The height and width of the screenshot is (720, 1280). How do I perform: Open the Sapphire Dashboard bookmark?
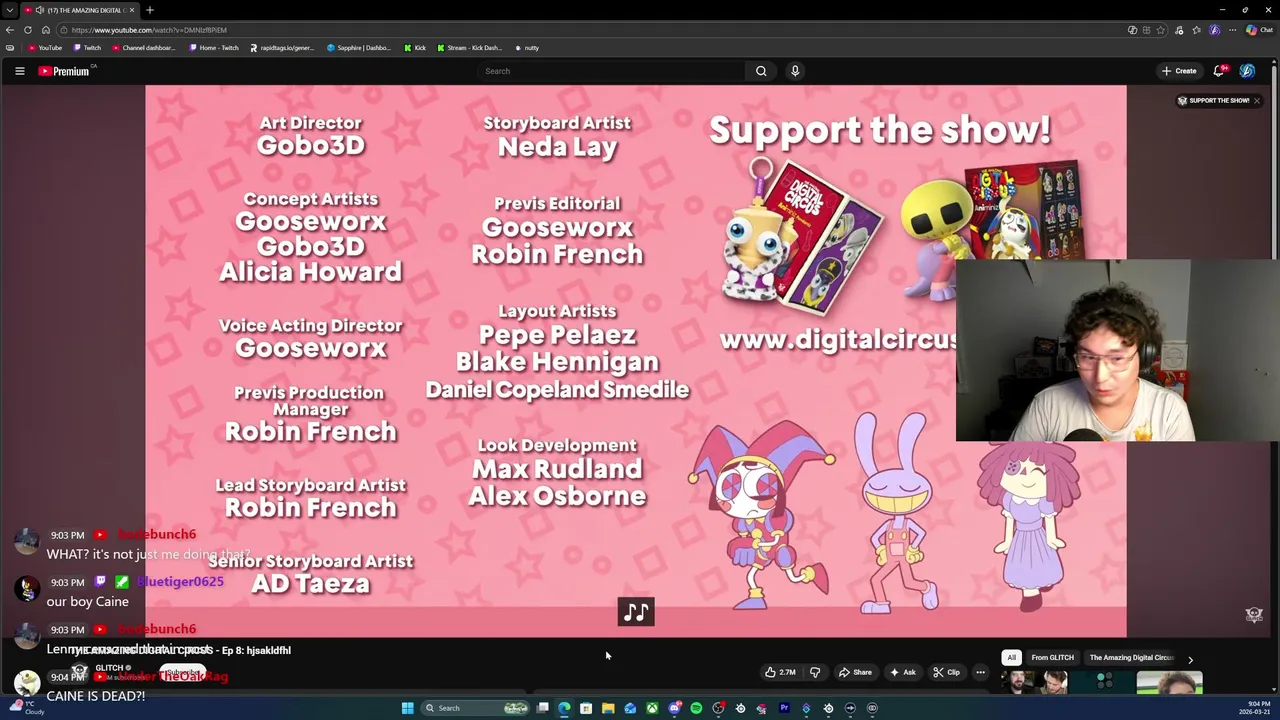(x=359, y=47)
